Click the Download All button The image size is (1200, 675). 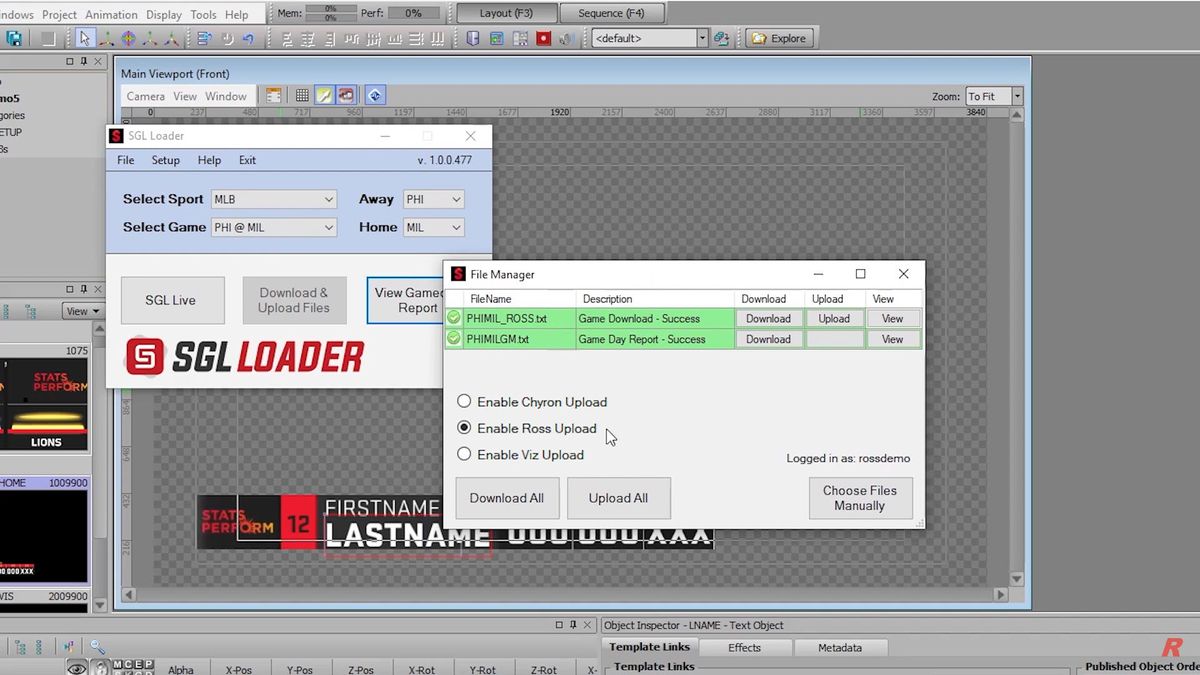(x=507, y=497)
